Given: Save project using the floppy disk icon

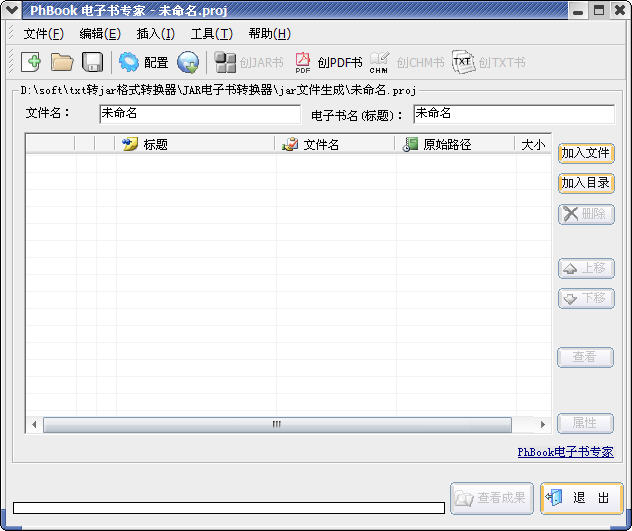Looking at the screenshot, I should click(x=92, y=62).
